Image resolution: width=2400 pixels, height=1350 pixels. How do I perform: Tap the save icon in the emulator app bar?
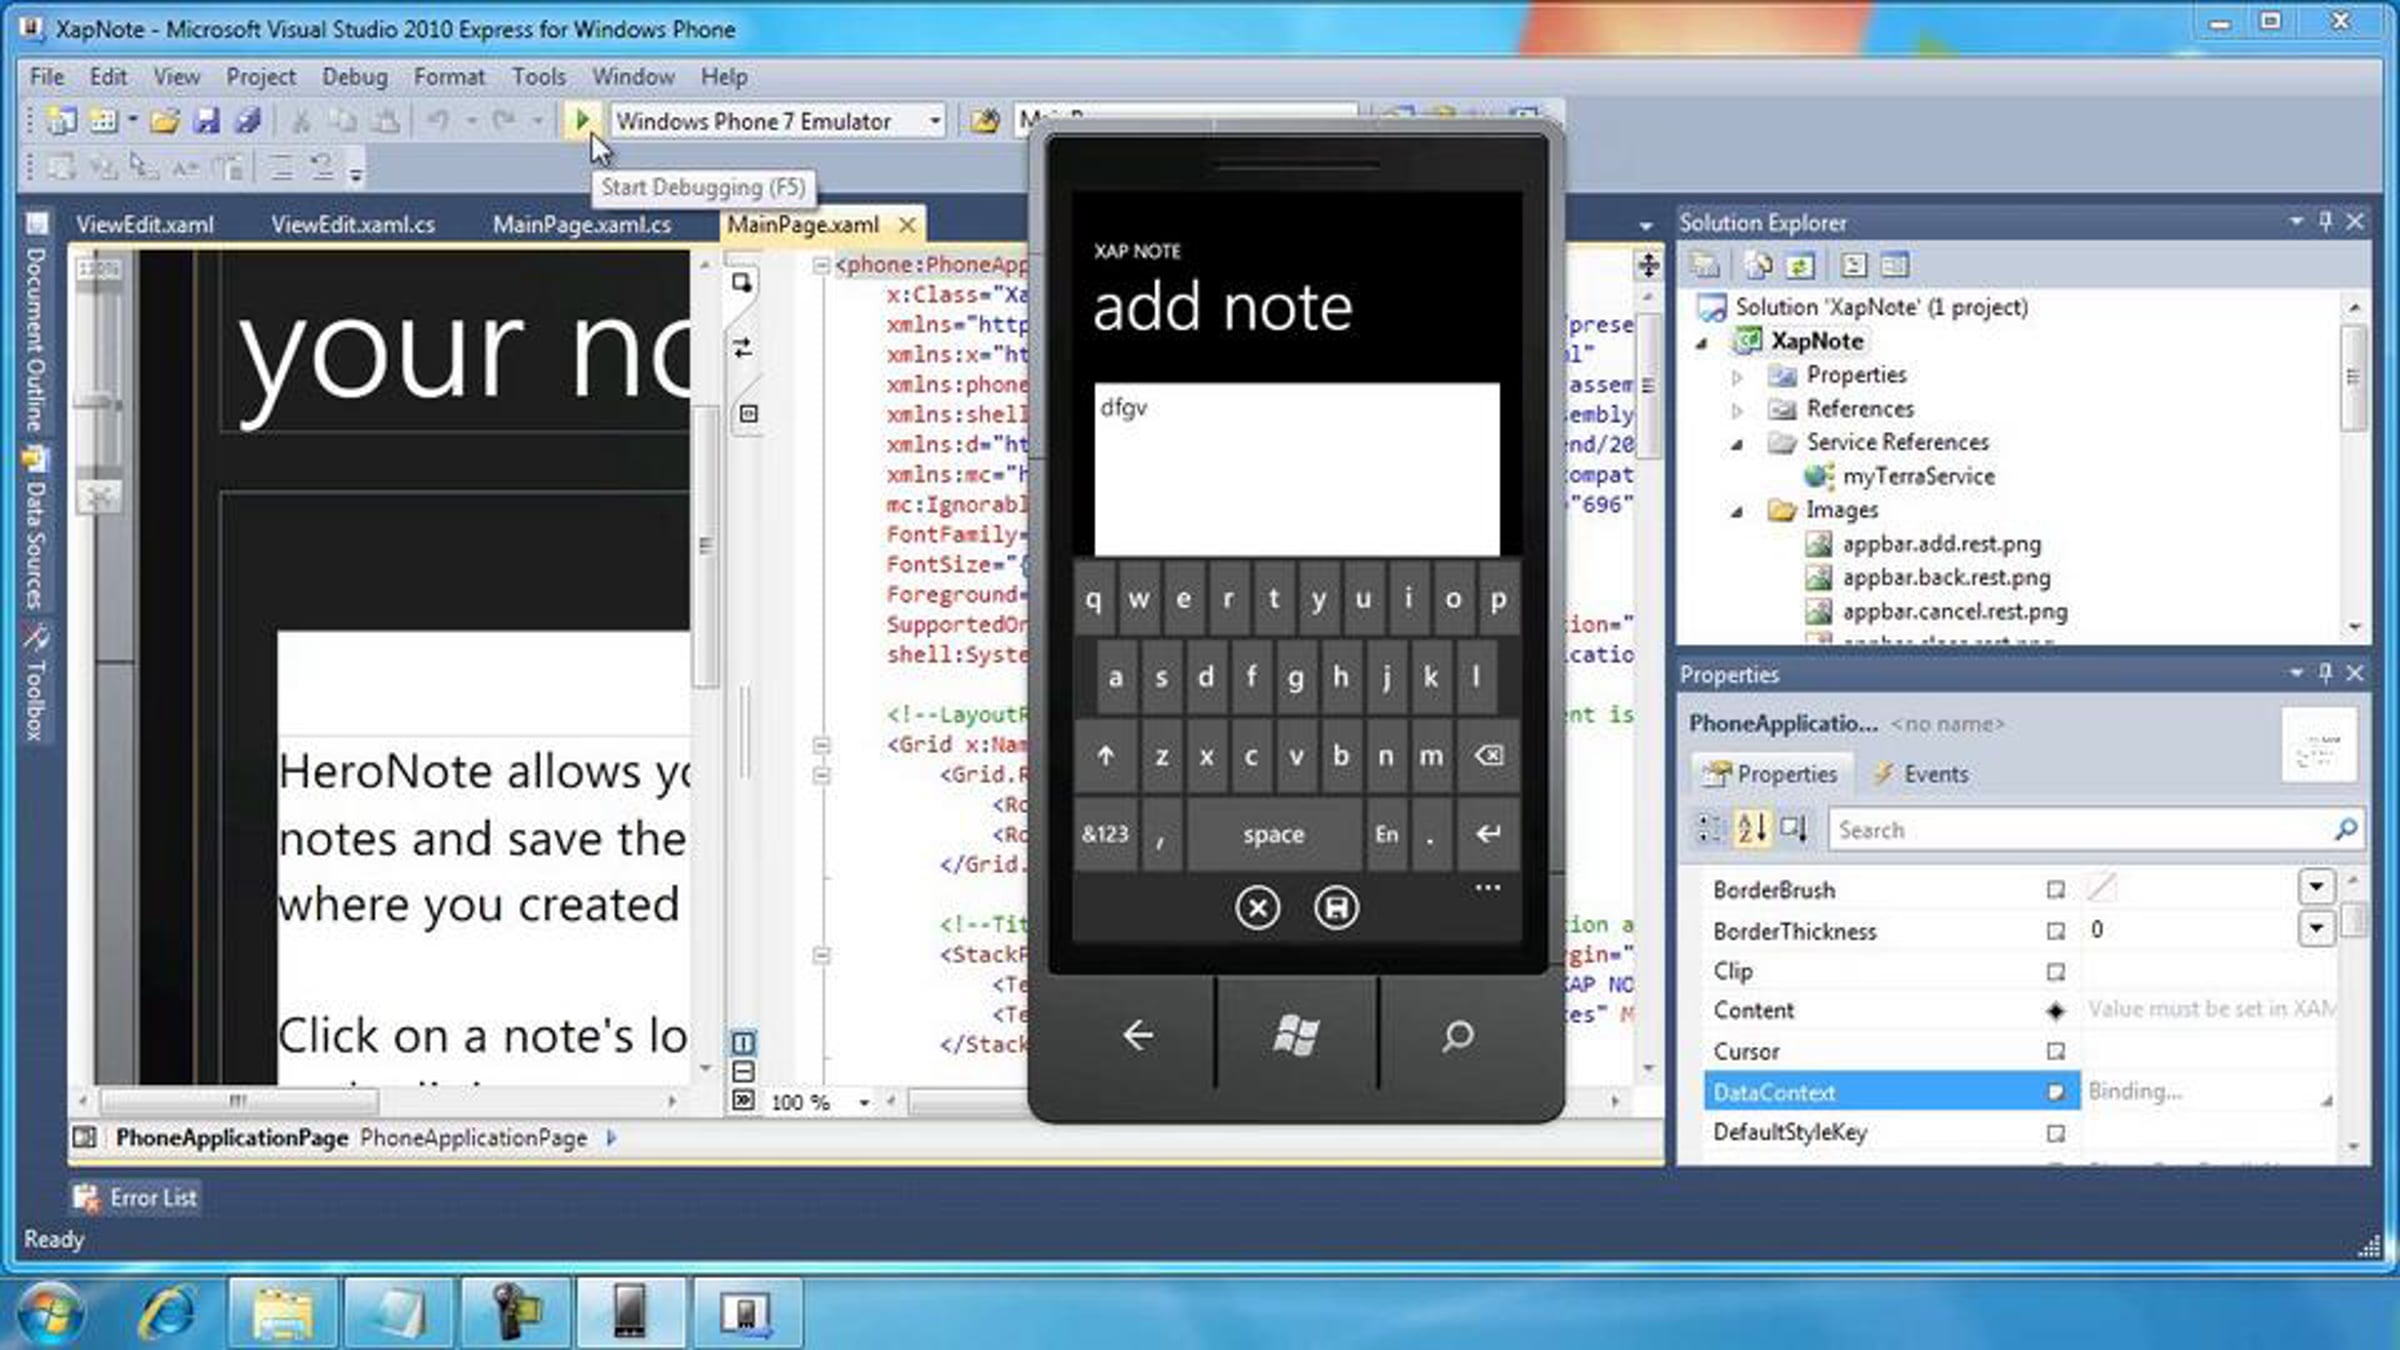(x=1336, y=908)
